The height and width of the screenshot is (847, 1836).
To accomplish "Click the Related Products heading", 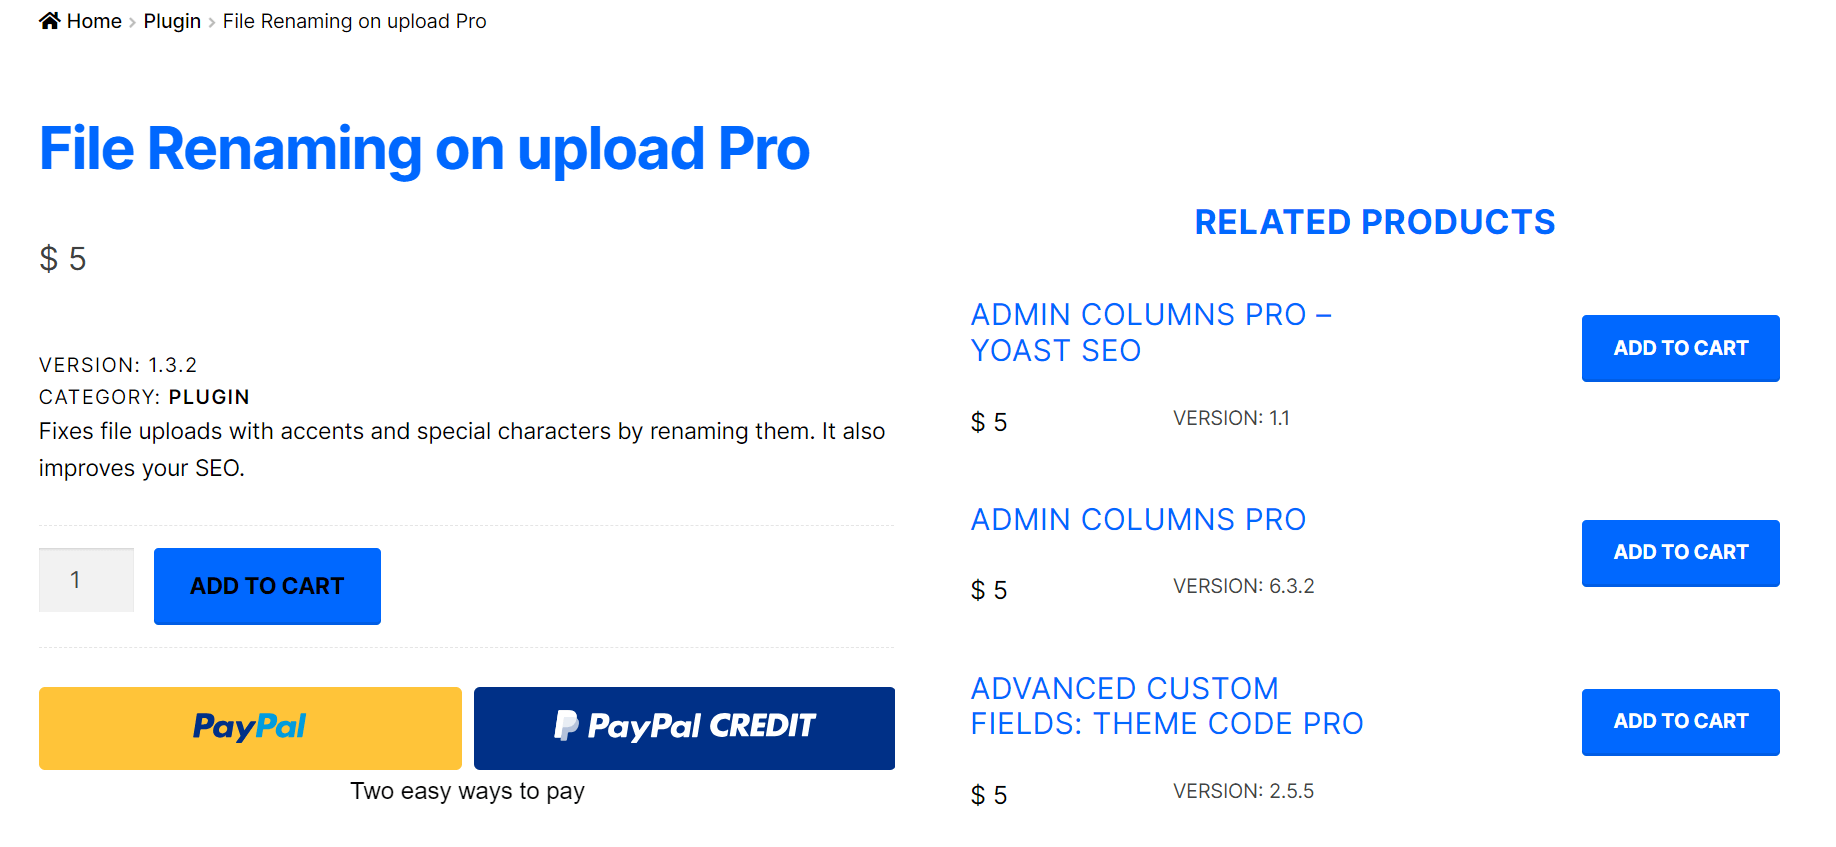I will [x=1375, y=222].
